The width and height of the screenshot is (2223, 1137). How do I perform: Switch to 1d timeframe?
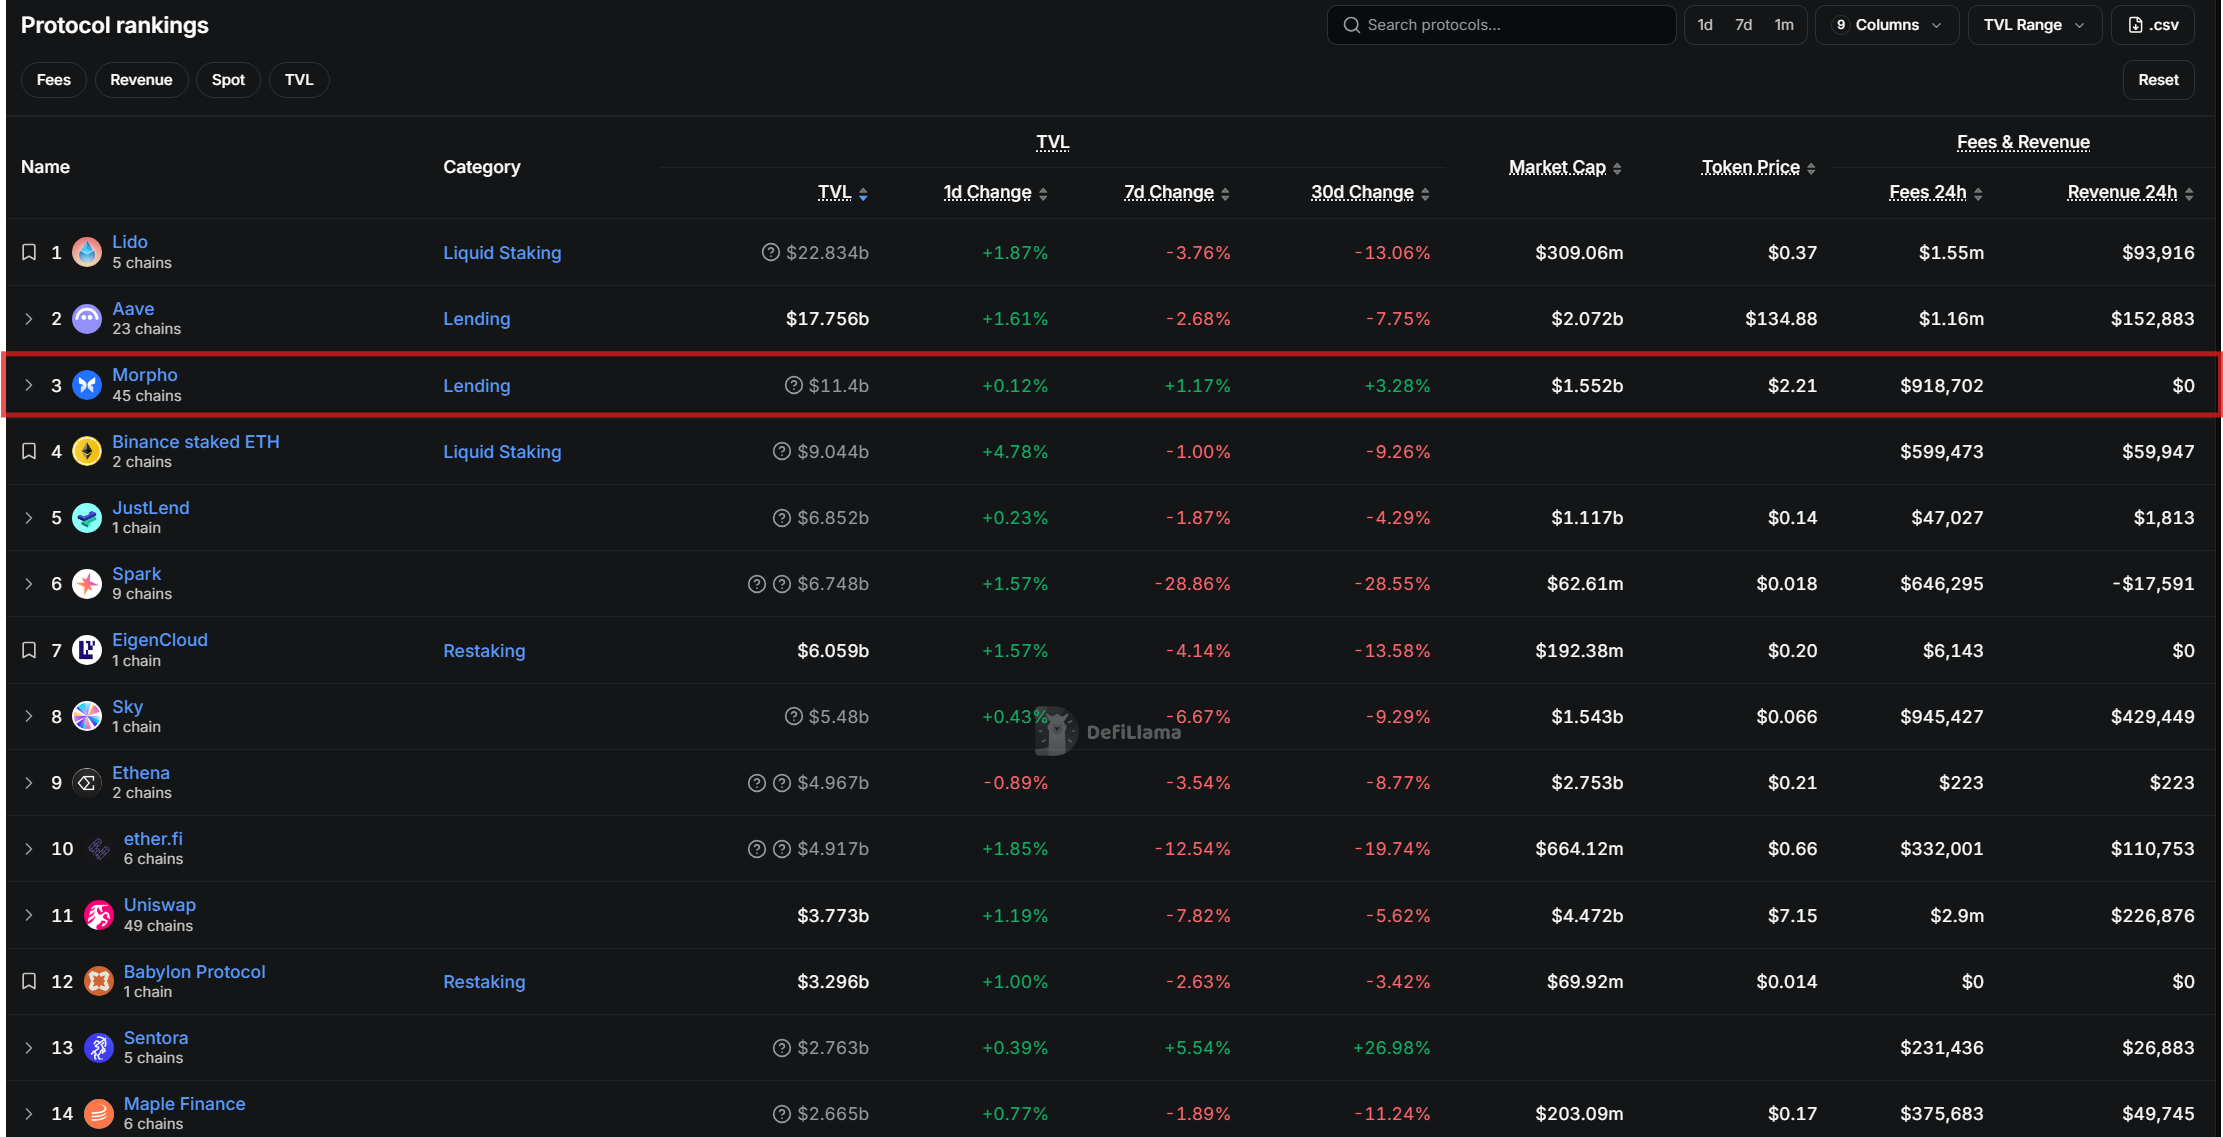pos(1705,25)
